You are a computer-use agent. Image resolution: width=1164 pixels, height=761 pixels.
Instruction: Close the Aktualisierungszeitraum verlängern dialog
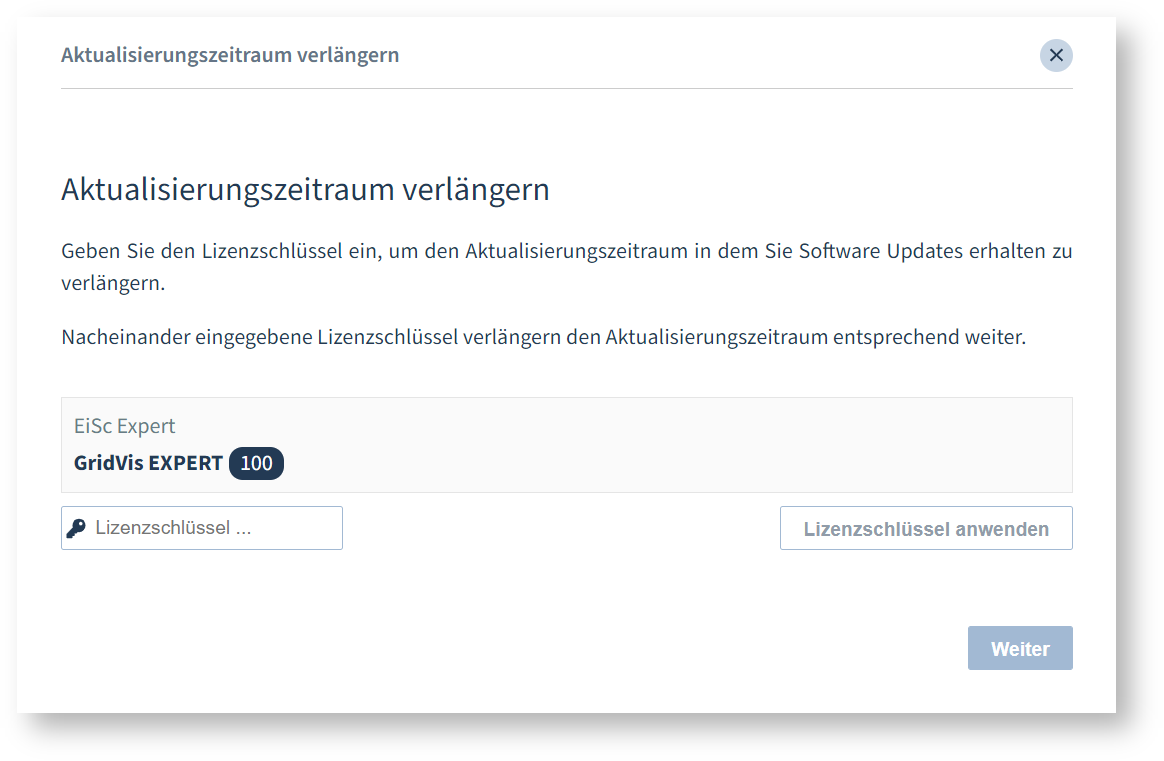[1056, 56]
